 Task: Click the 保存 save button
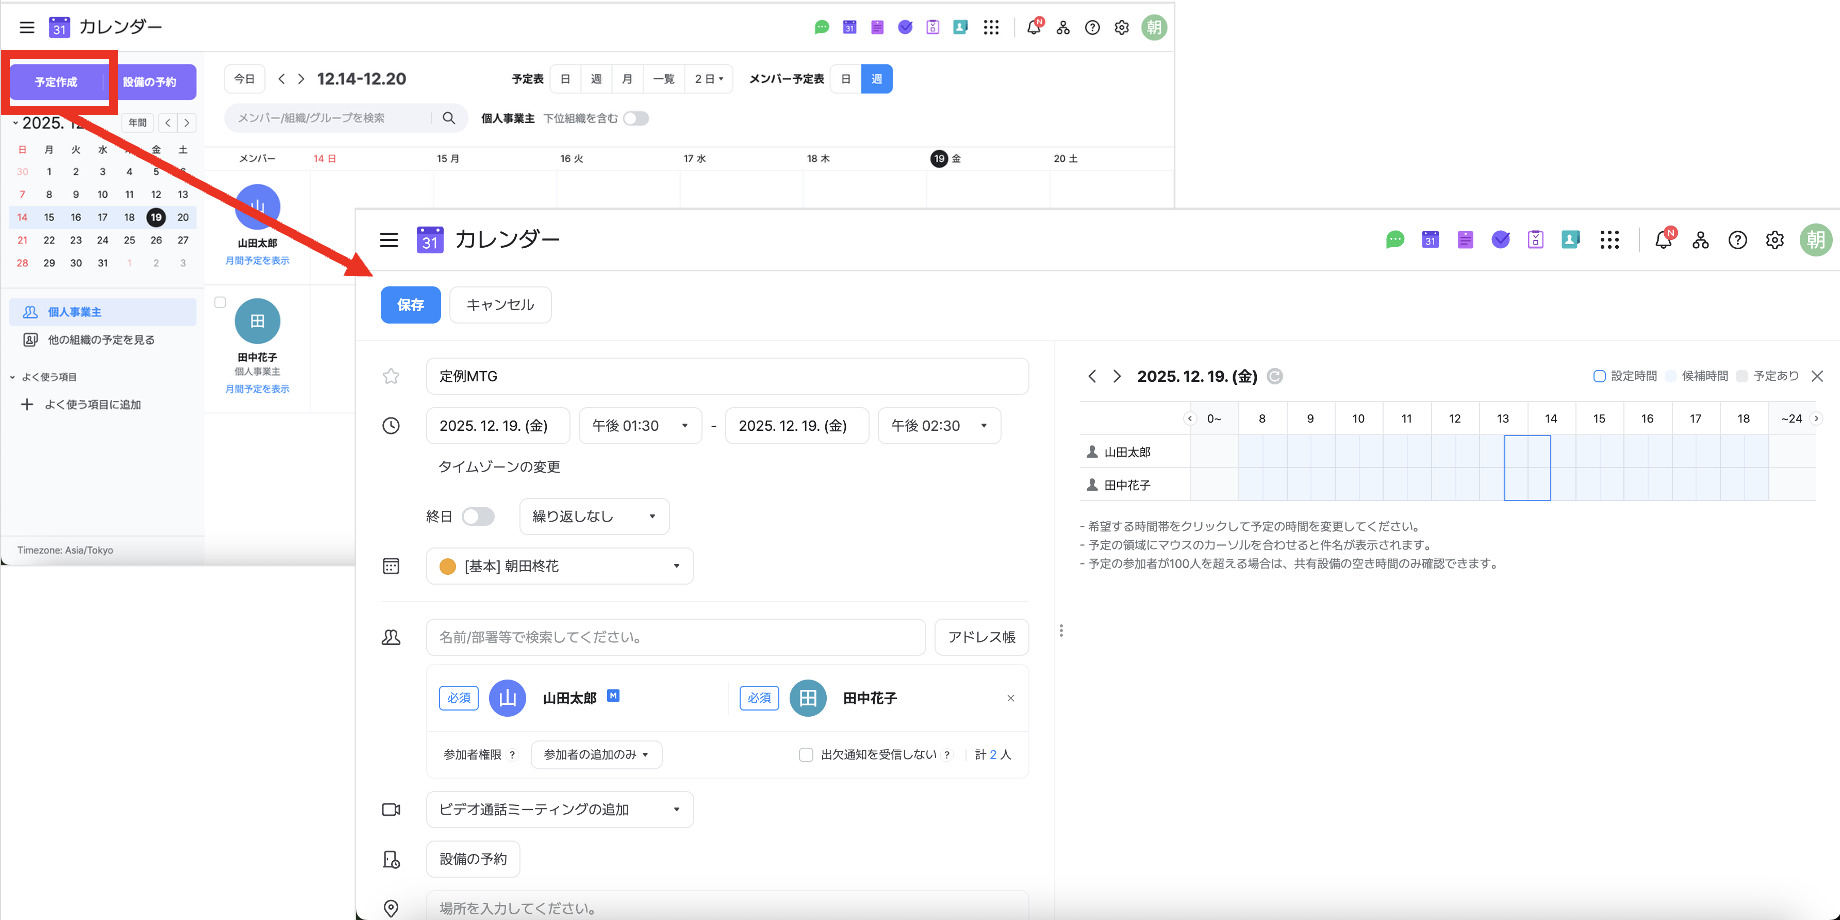(x=410, y=305)
